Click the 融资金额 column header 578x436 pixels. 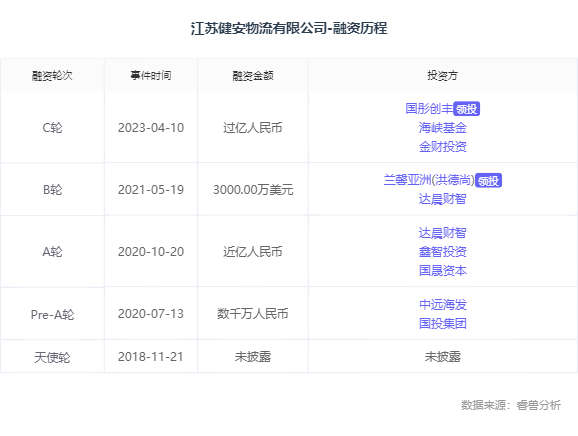[x=253, y=76]
